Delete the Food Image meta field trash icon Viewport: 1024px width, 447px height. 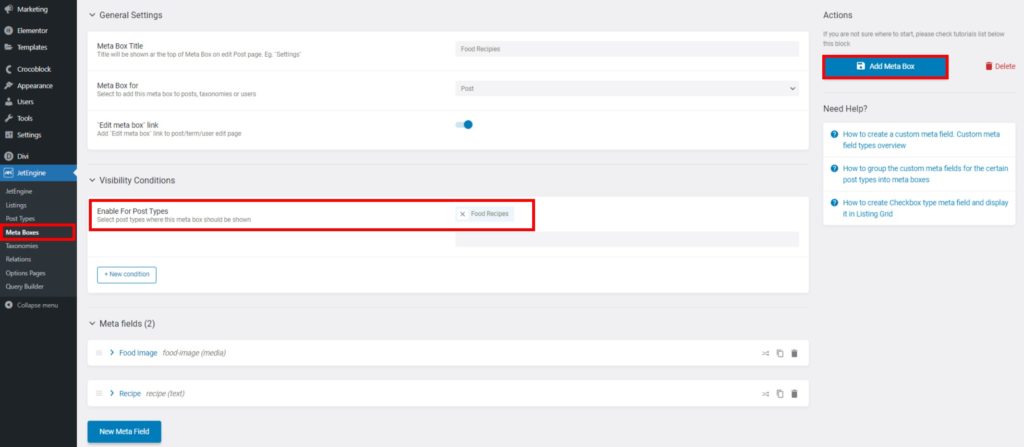coord(794,353)
